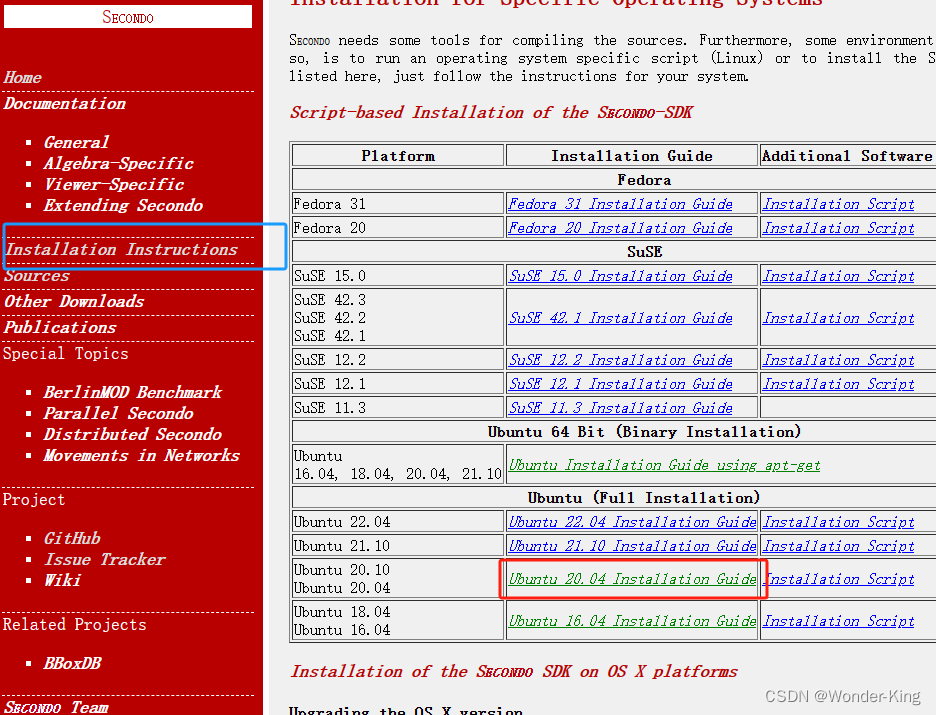Download Installation Script for Ubuntu 21.10

click(839, 546)
